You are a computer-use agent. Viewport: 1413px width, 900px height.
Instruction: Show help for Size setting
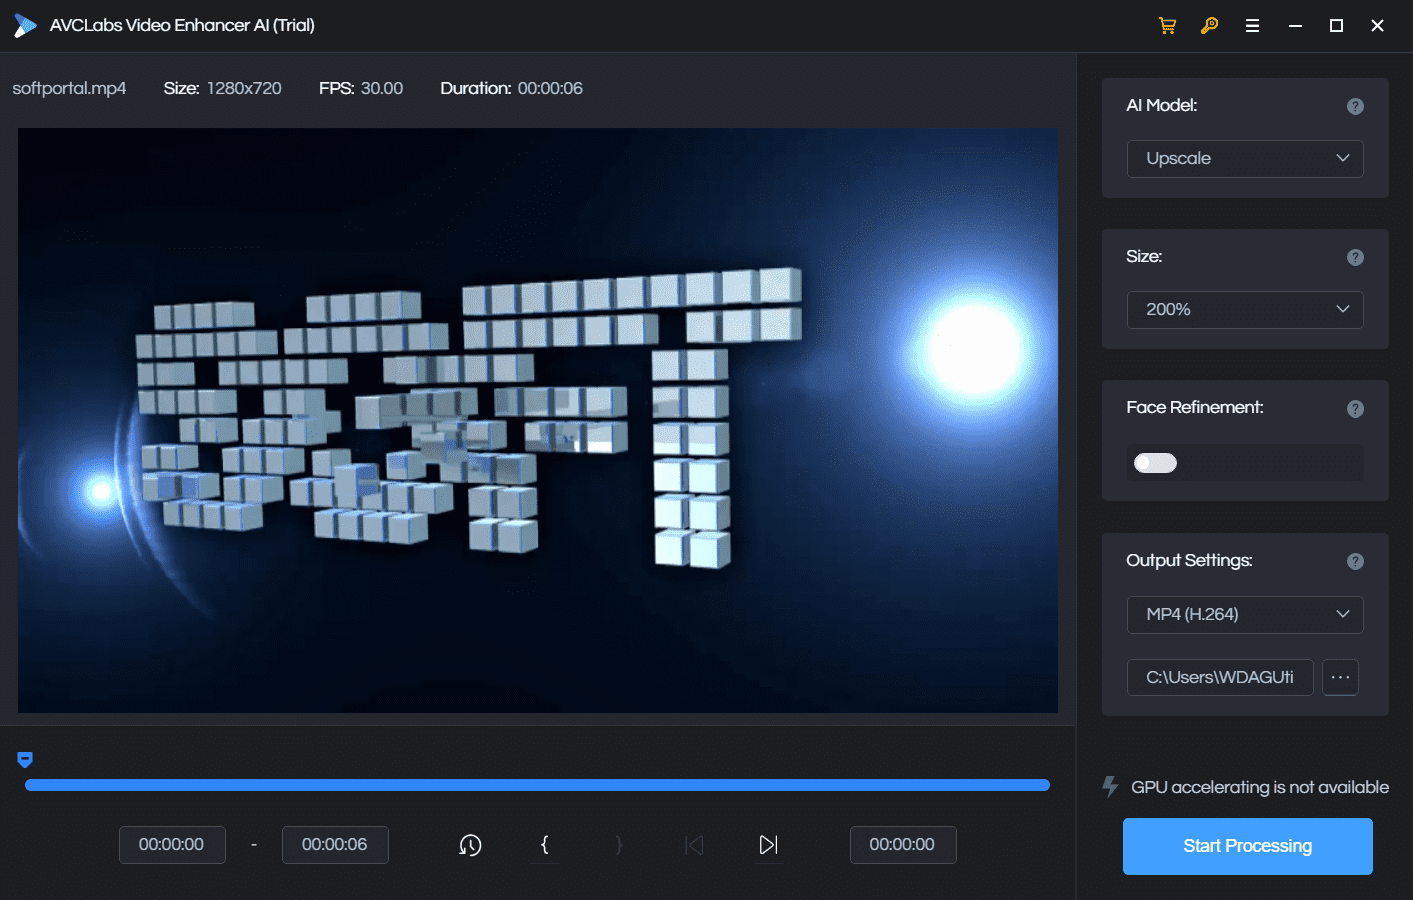[x=1355, y=257]
